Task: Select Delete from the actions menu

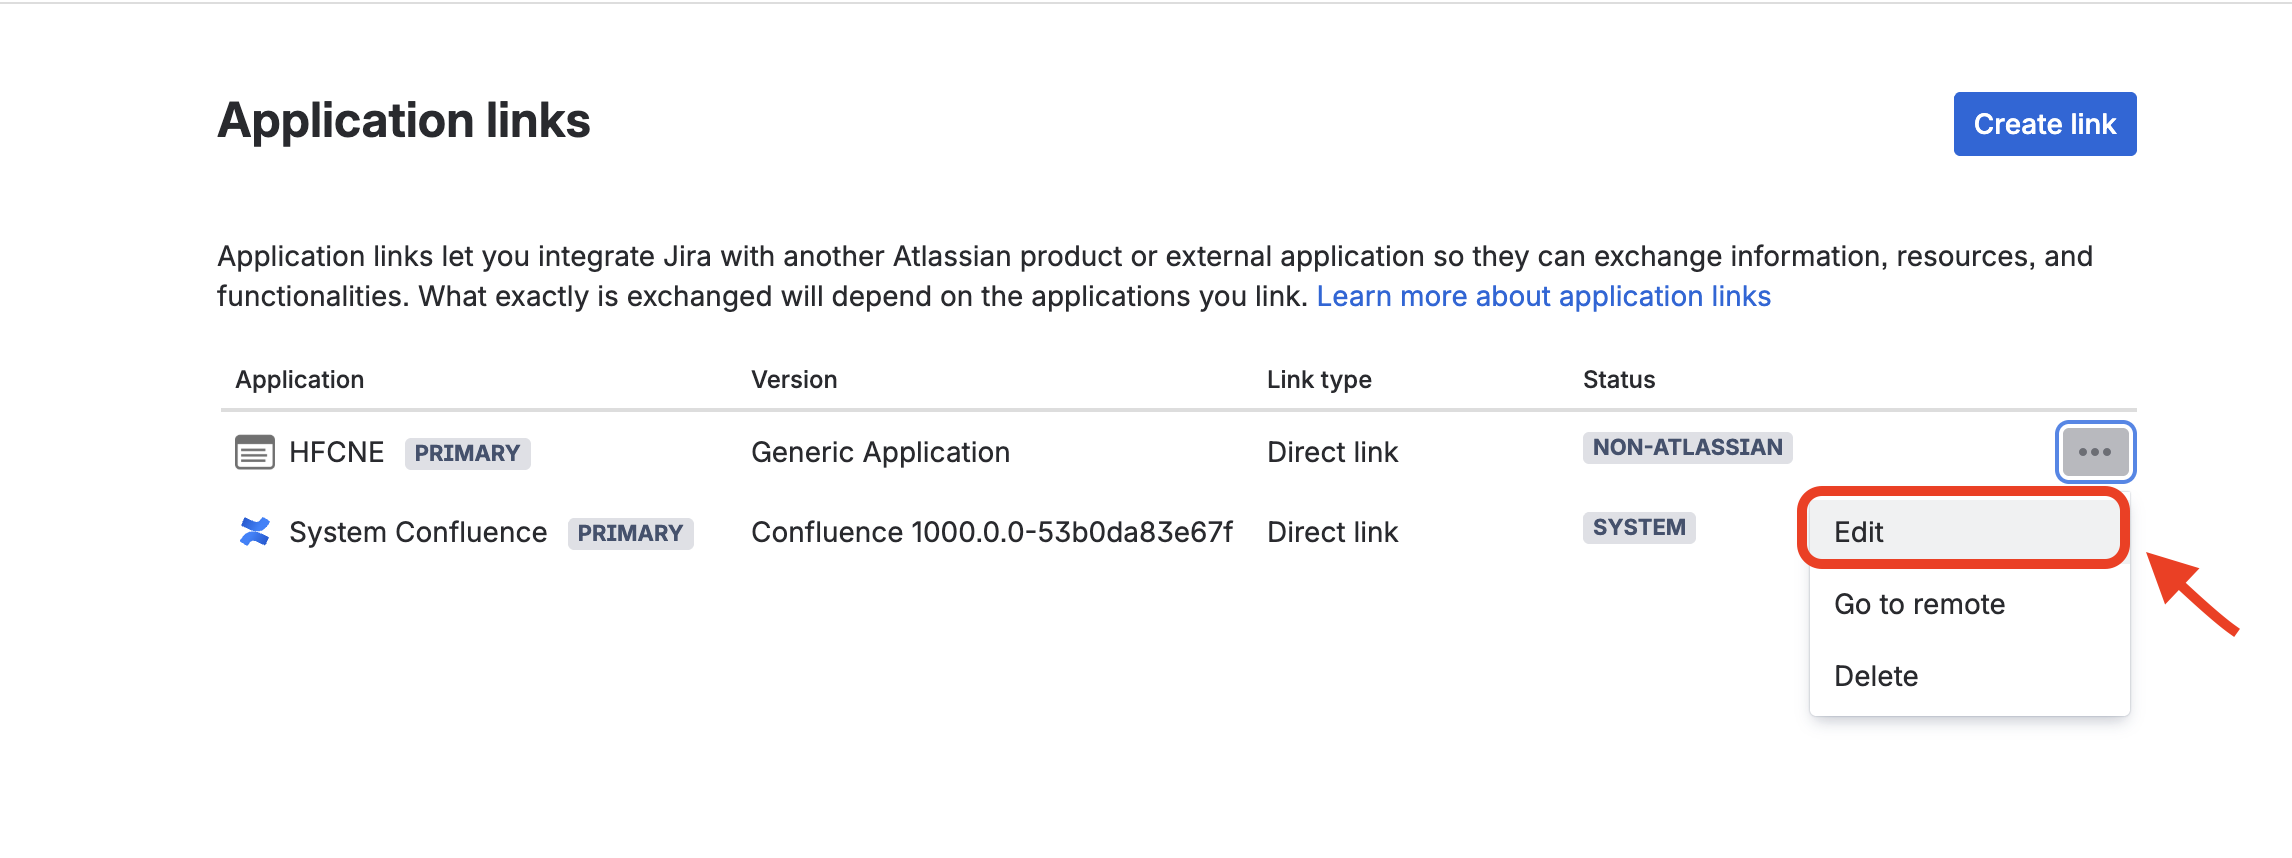Action: (1876, 676)
